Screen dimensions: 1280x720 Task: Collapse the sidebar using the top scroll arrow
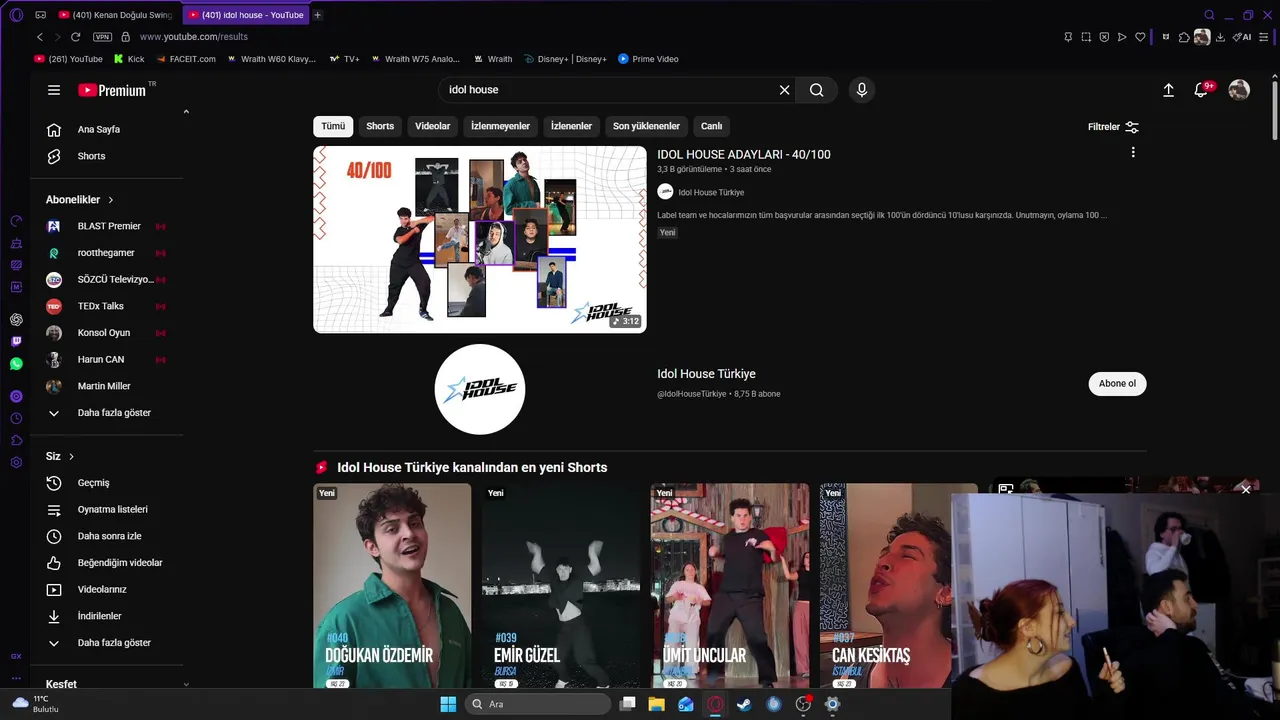click(x=186, y=112)
